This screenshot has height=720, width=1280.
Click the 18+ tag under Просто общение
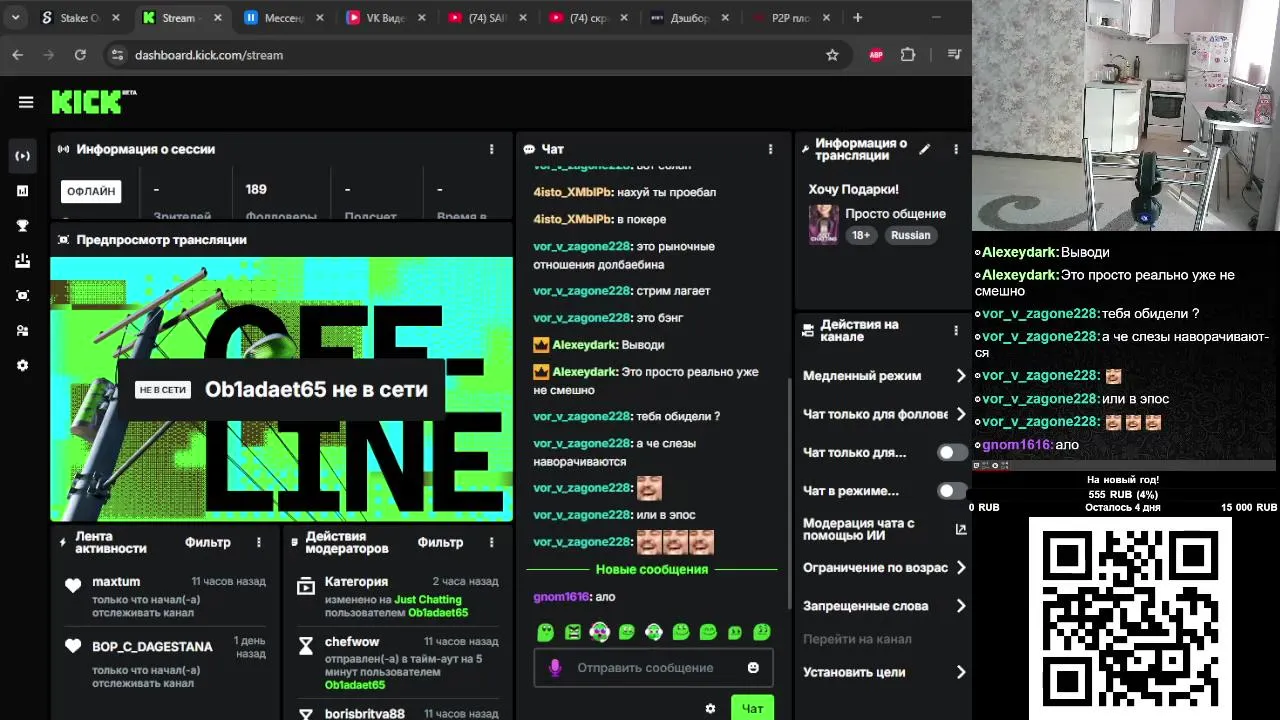(x=861, y=235)
